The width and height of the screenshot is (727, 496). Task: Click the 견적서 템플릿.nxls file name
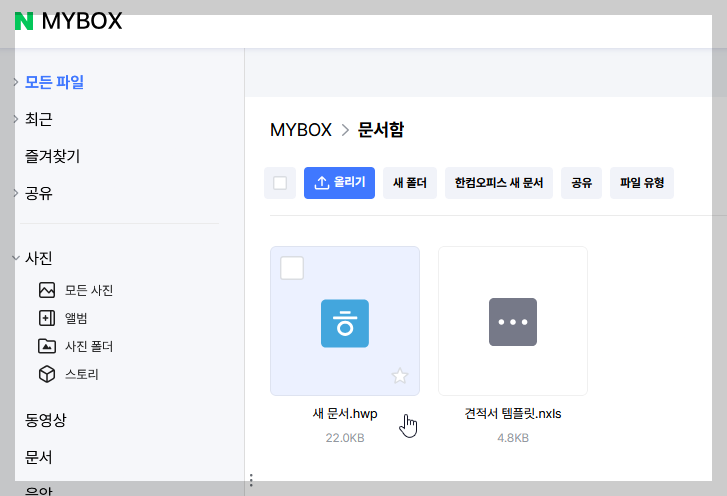[513, 413]
